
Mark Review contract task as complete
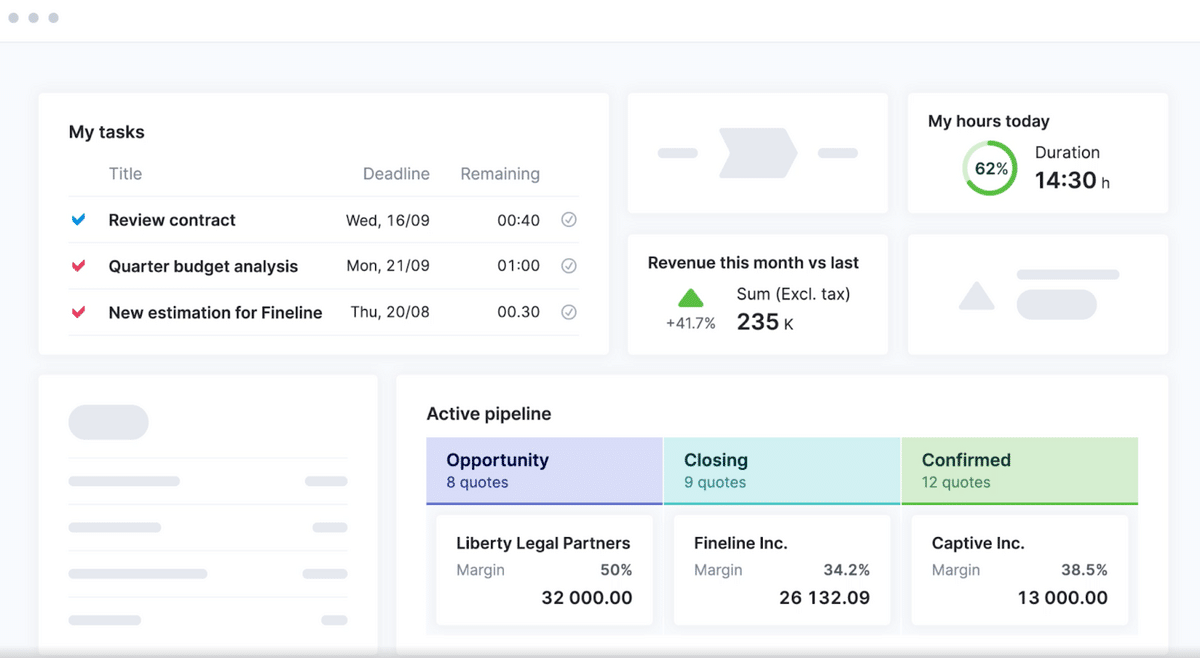569,220
